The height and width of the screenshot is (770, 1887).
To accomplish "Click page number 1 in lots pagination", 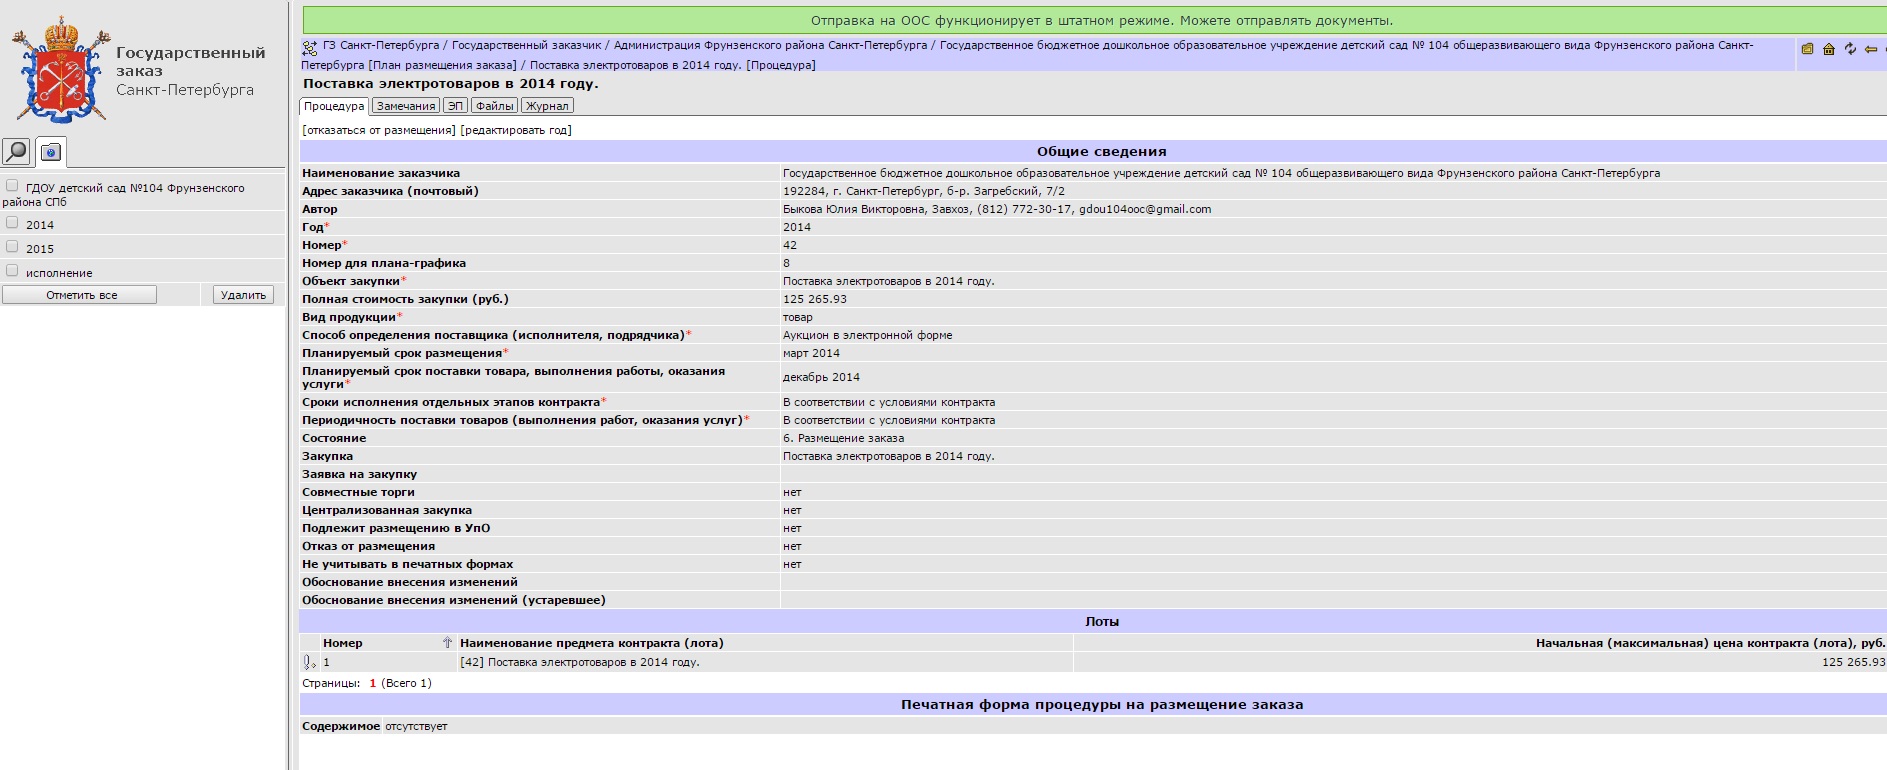I will (373, 683).
